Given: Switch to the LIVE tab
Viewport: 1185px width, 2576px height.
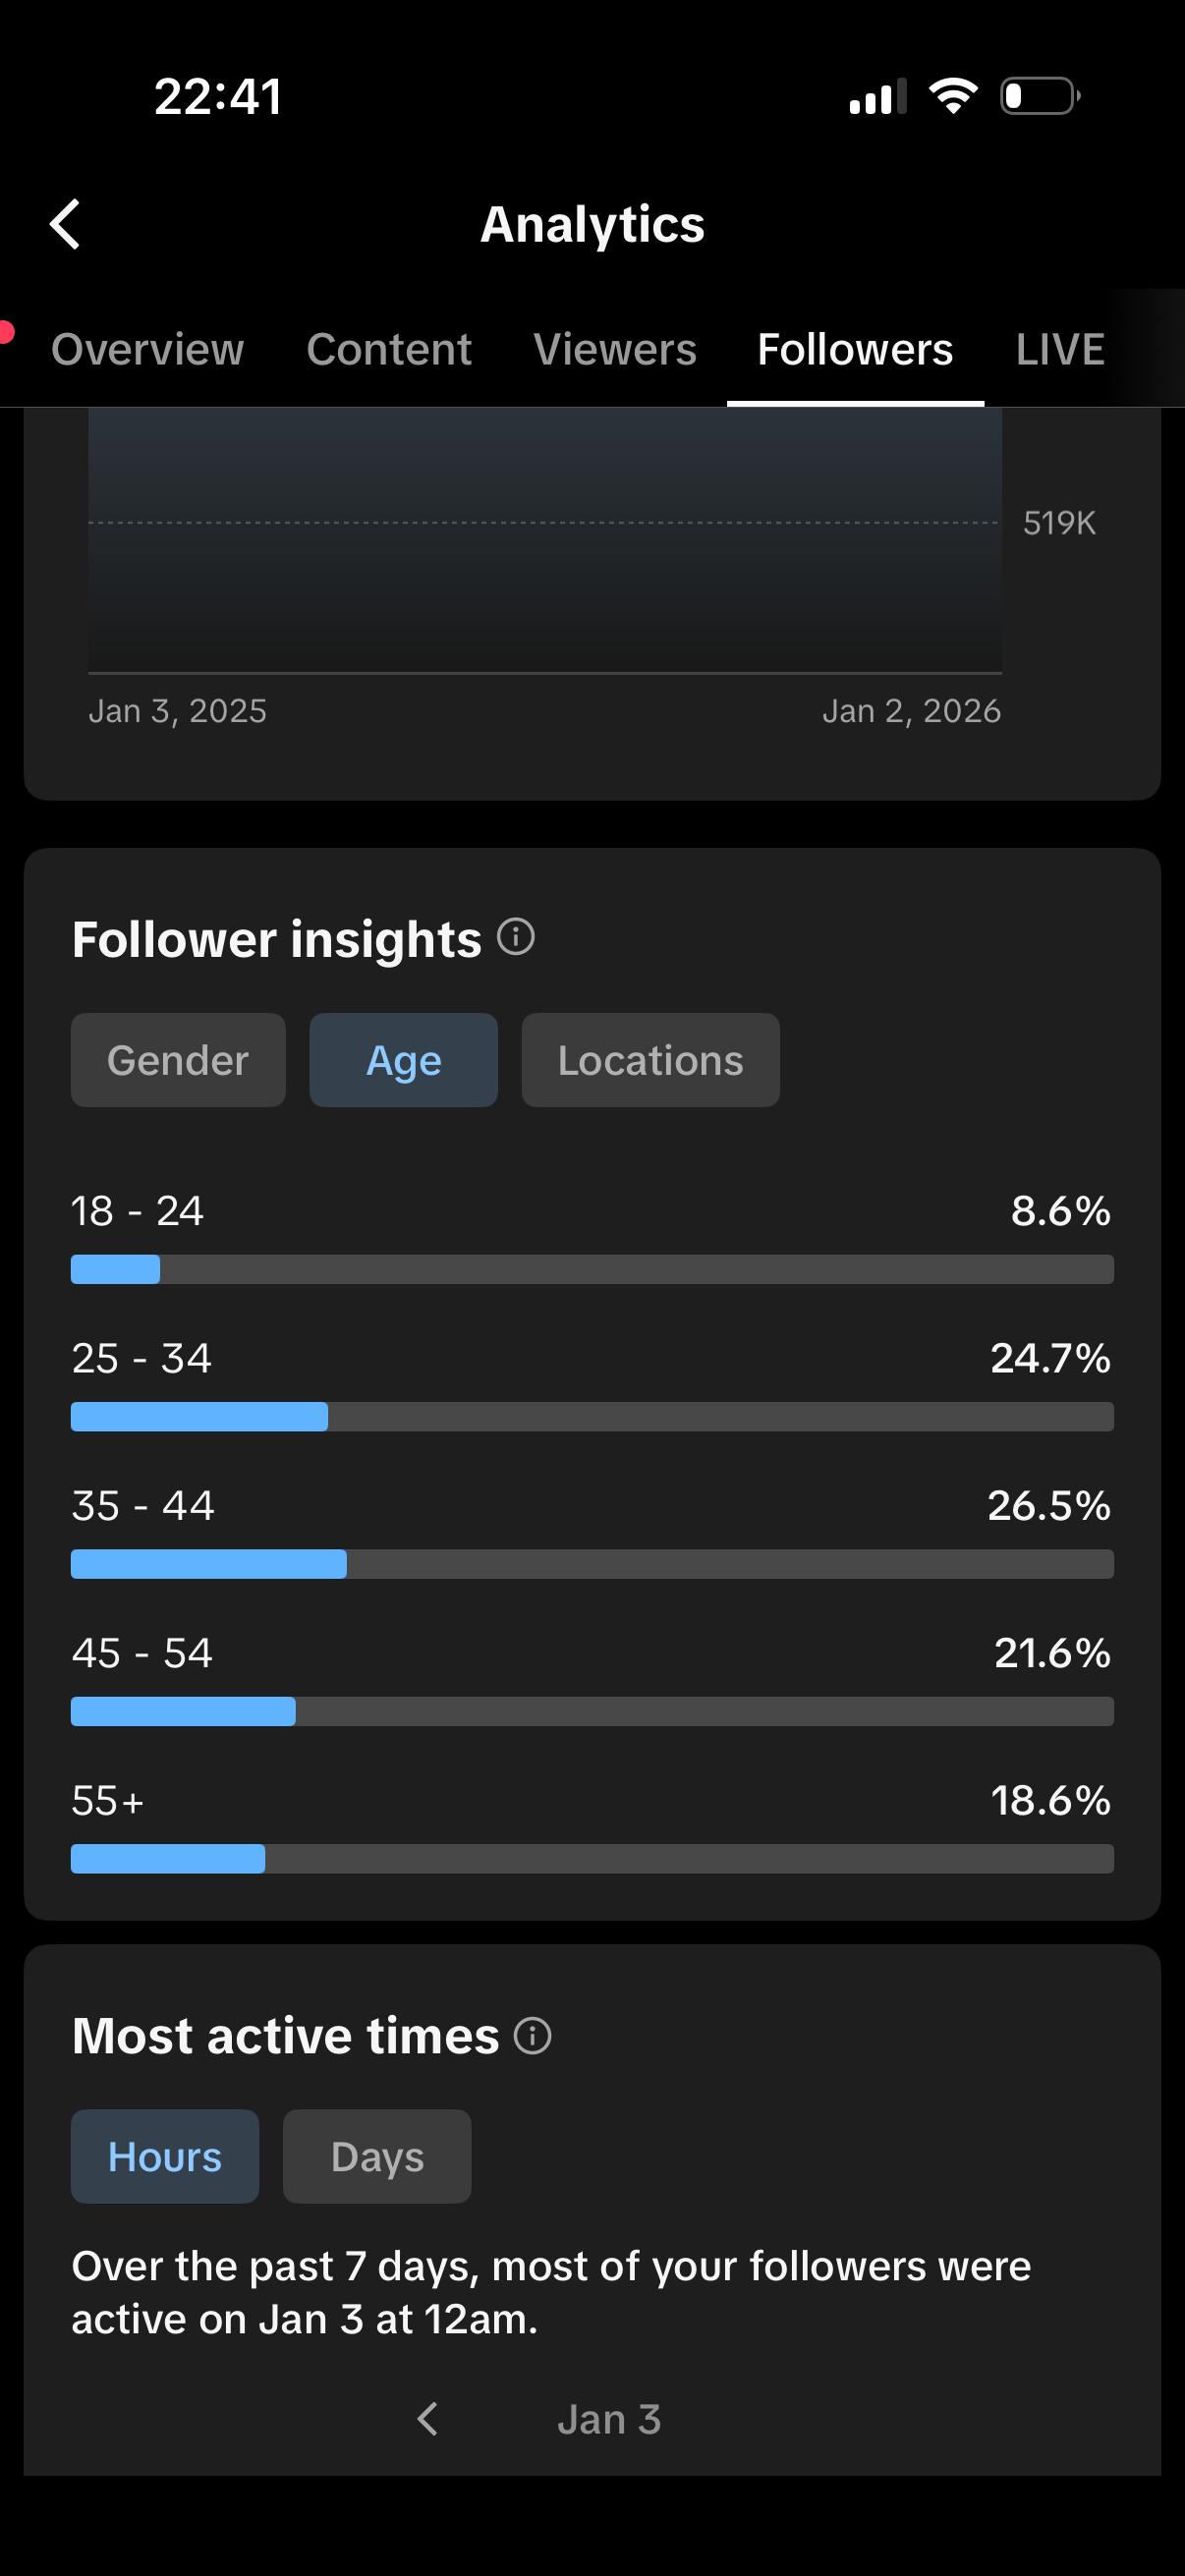Looking at the screenshot, I should coord(1060,350).
